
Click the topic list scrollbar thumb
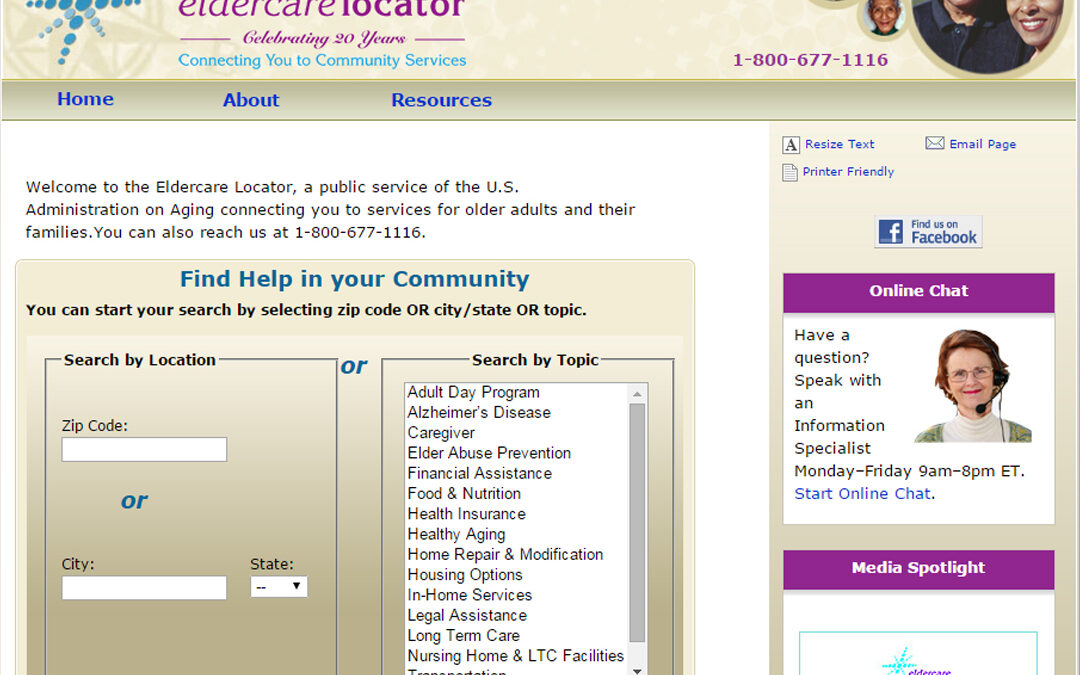(x=637, y=523)
